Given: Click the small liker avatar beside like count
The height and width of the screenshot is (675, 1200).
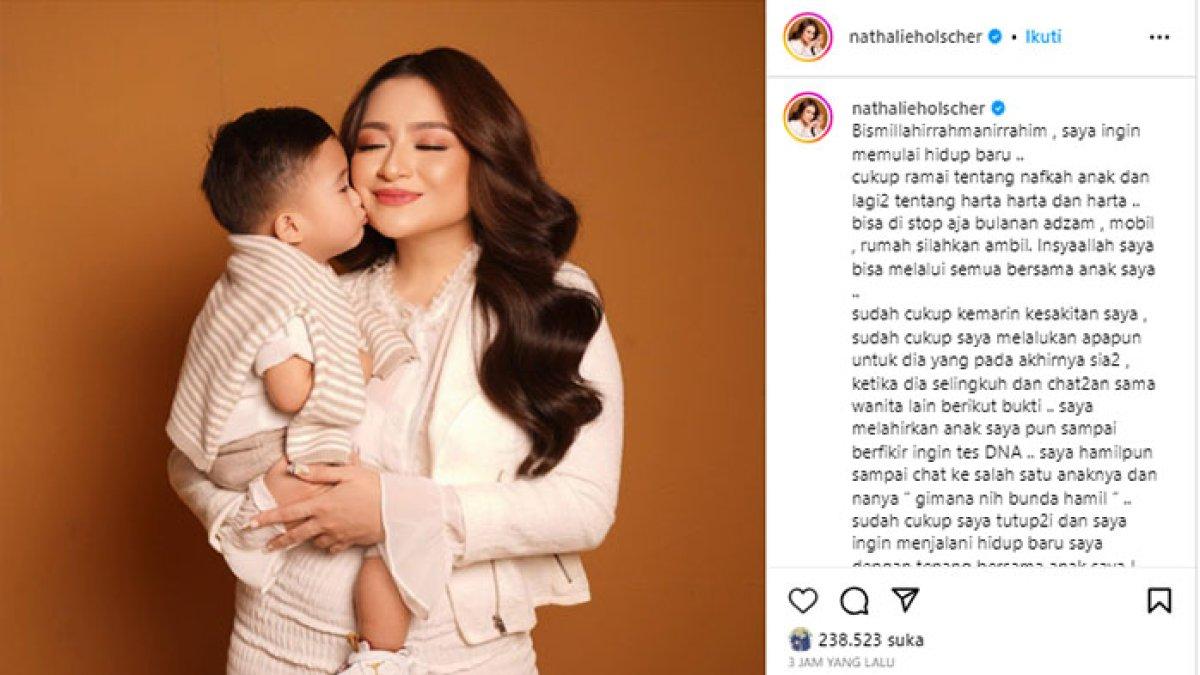Looking at the screenshot, I should 800,640.
